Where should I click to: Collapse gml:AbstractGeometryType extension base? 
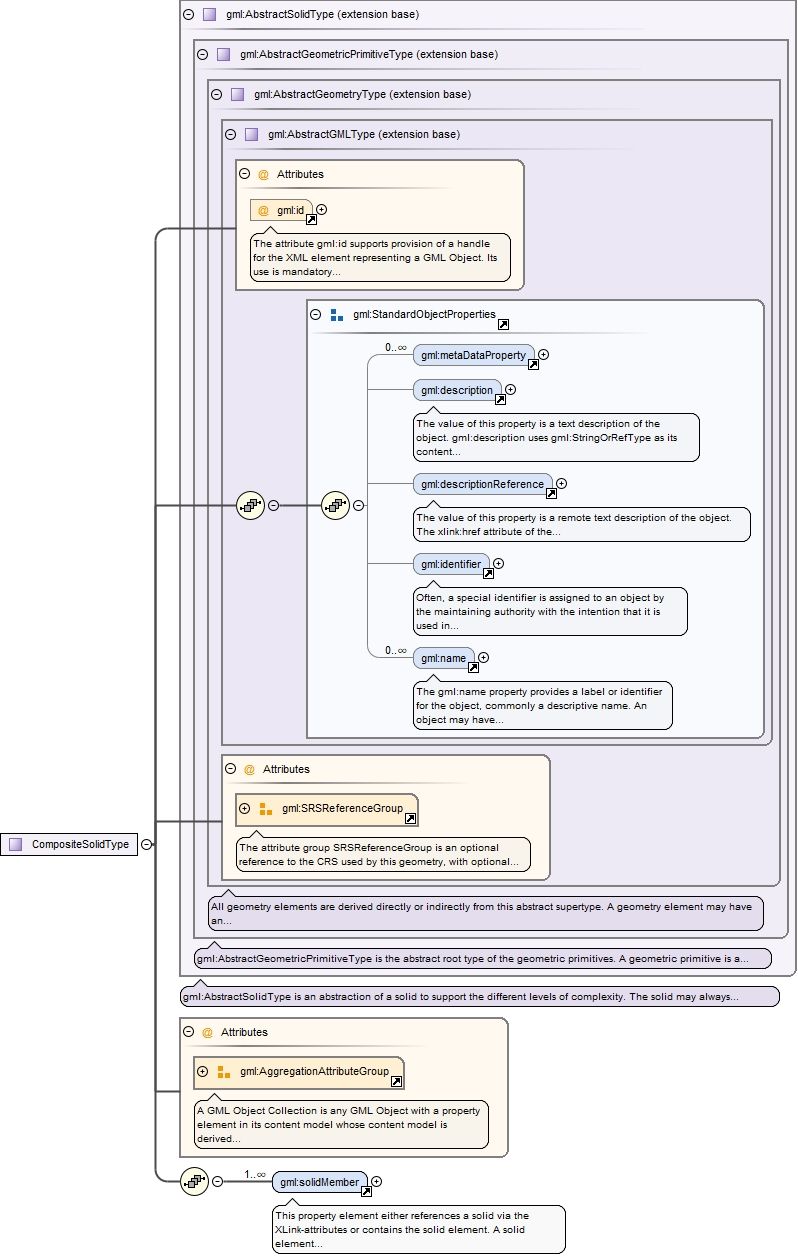[x=216, y=95]
